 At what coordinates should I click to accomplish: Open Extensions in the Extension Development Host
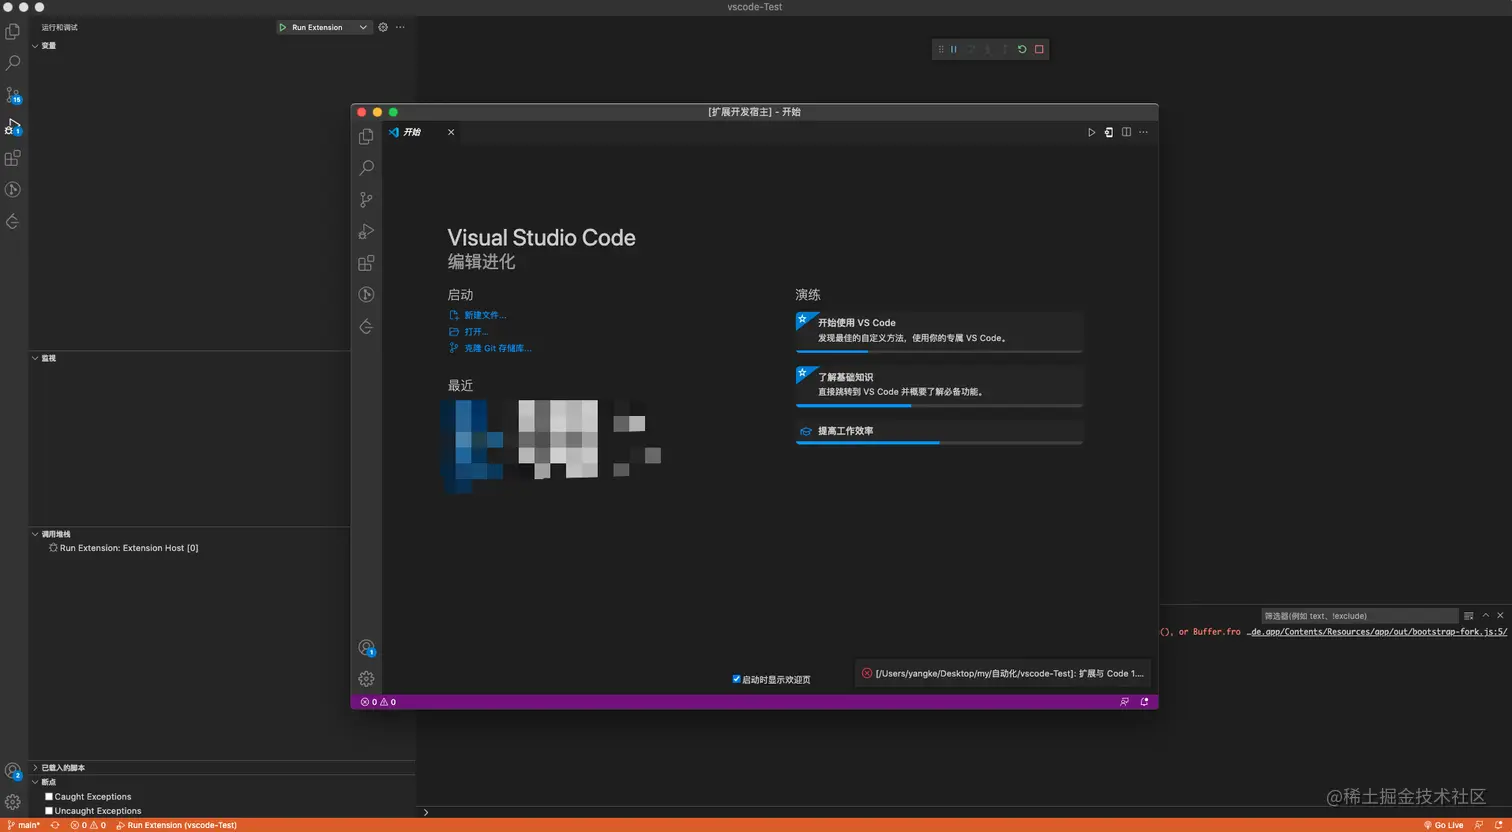(367, 263)
